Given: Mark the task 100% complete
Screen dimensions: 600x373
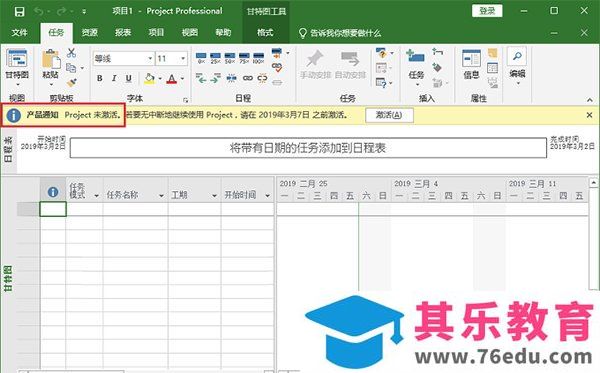Looking at the screenshot, I should click(259, 58).
